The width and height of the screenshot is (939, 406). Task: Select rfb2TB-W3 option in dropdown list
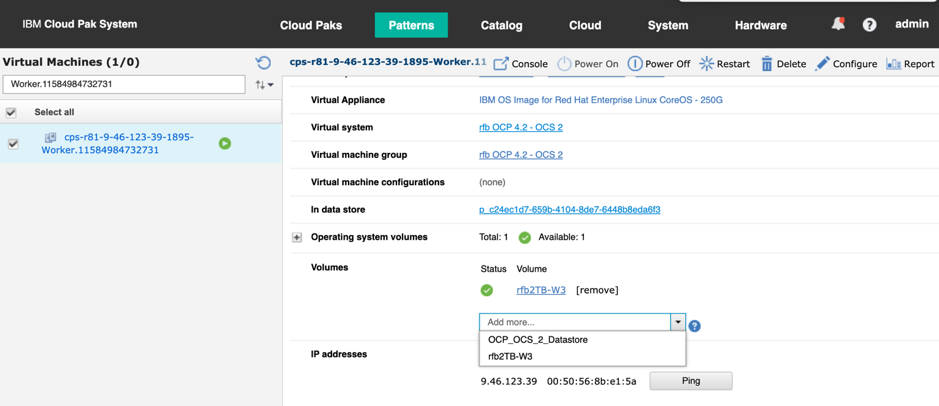(582, 356)
